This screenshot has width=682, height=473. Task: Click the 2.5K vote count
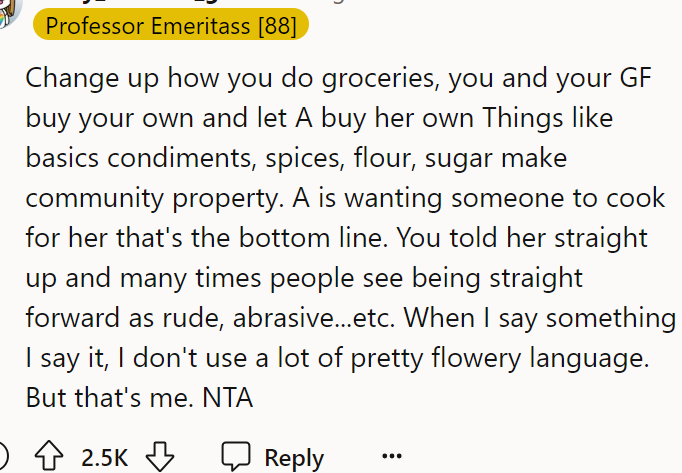[104, 458]
